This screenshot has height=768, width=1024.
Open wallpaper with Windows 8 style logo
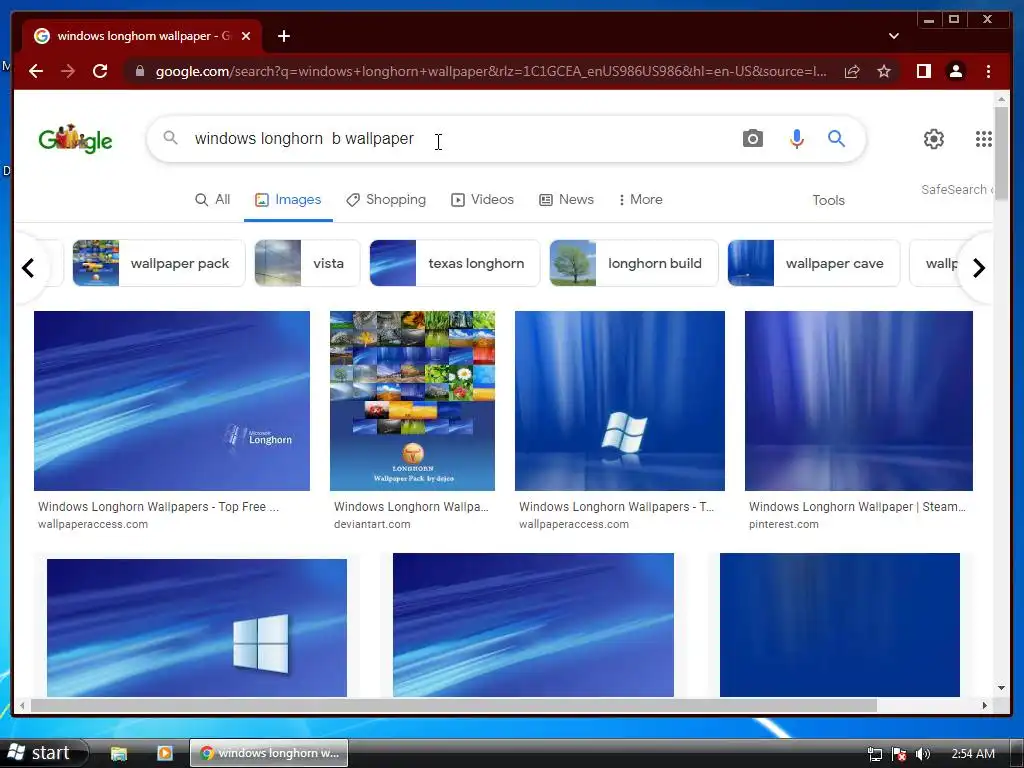click(x=197, y=628)
